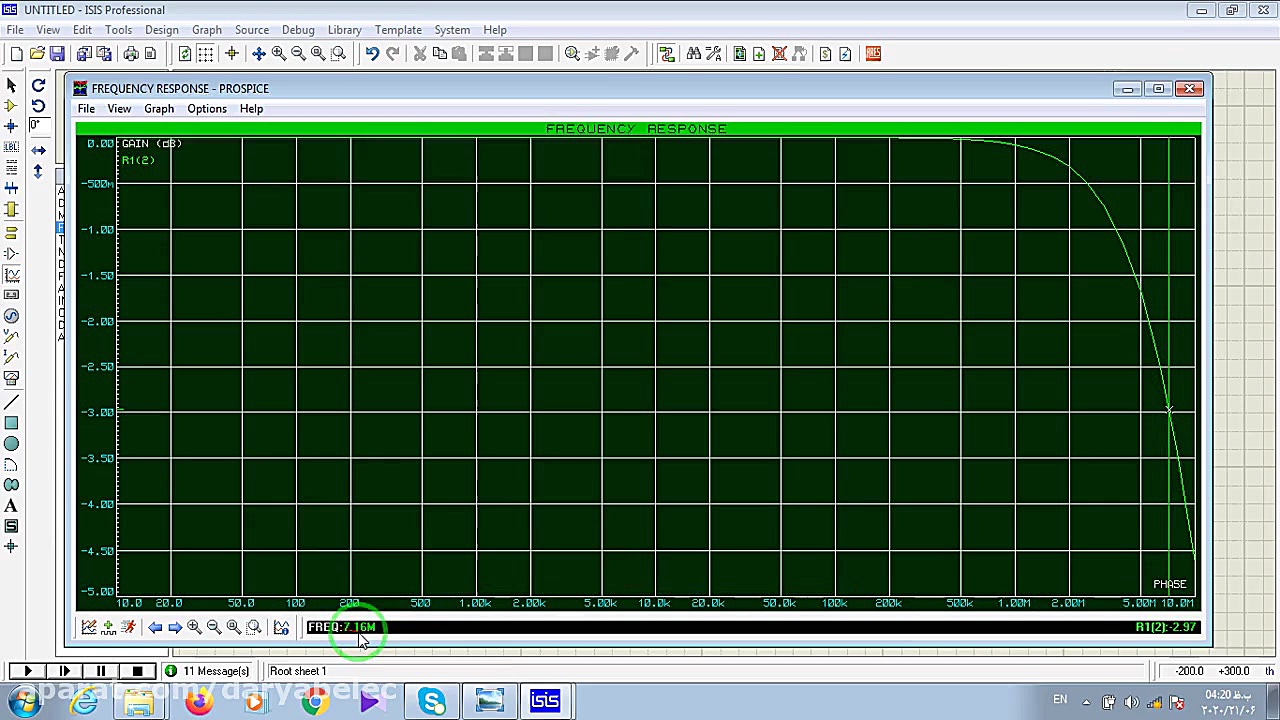Pick the text script 'A' tool
This screenshot has width=1280, height=720.
(11, 506)
